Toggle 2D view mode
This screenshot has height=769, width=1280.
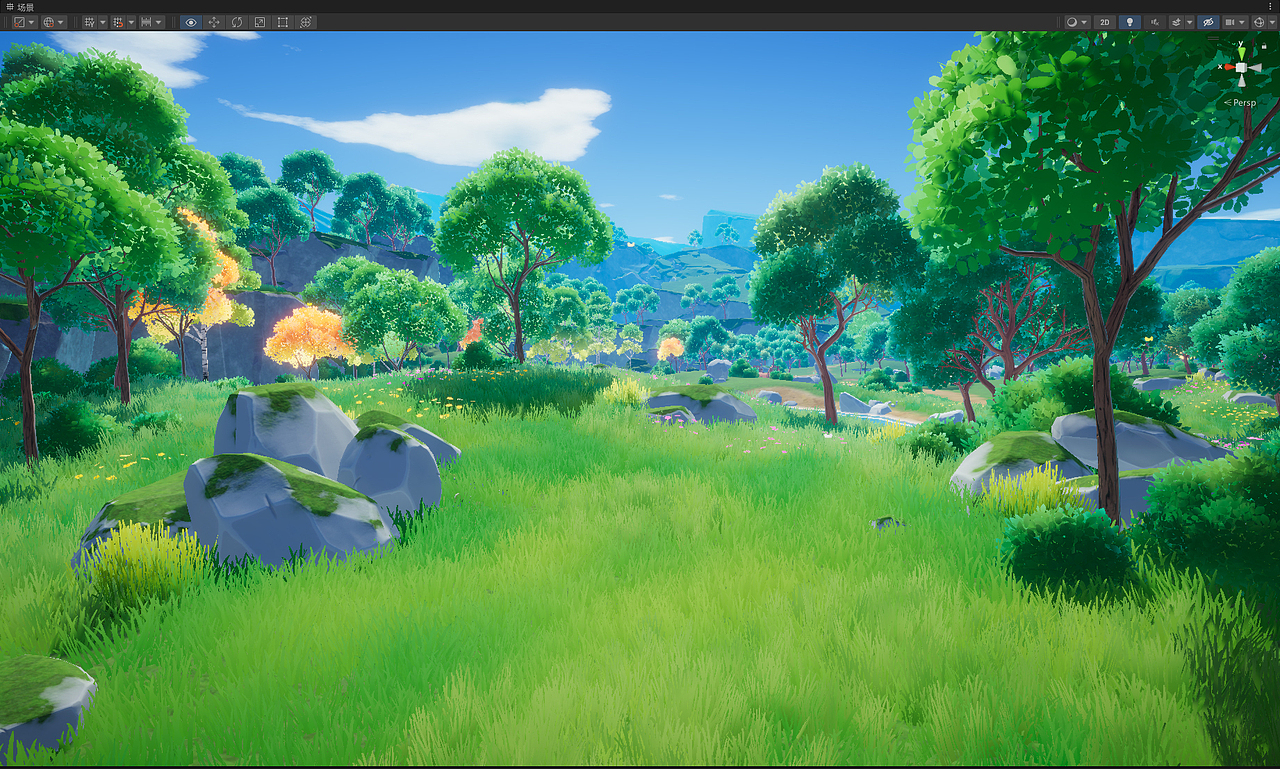point(1105,22)
